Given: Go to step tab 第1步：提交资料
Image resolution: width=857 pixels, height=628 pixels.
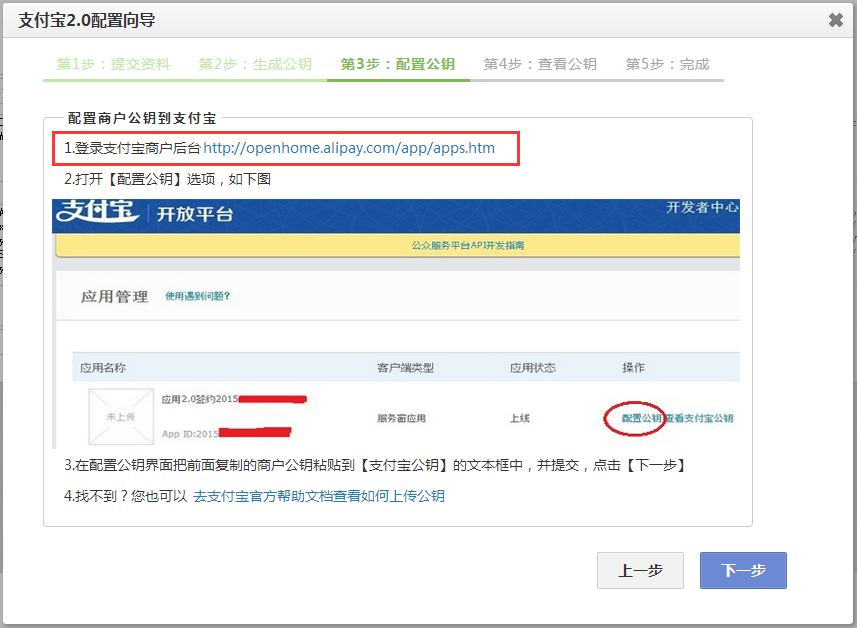Looking at the screenshot, I should click(x=113, y=64).
